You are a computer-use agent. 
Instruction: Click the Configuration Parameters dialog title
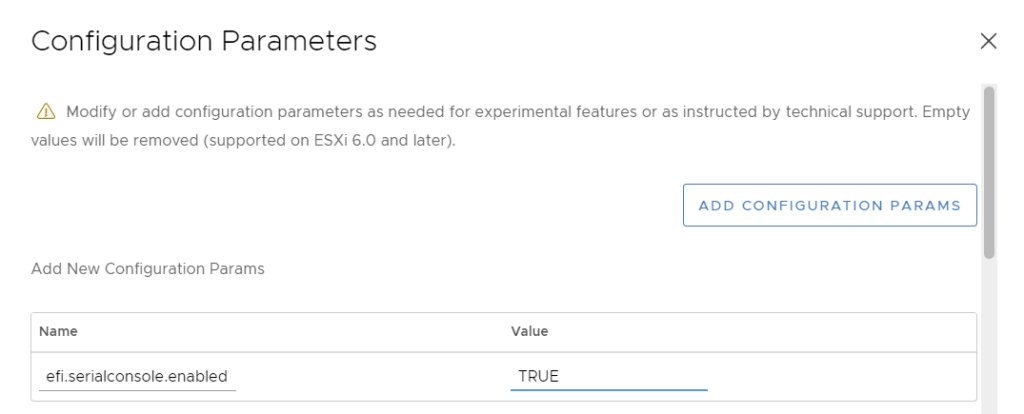coord(204,41)
